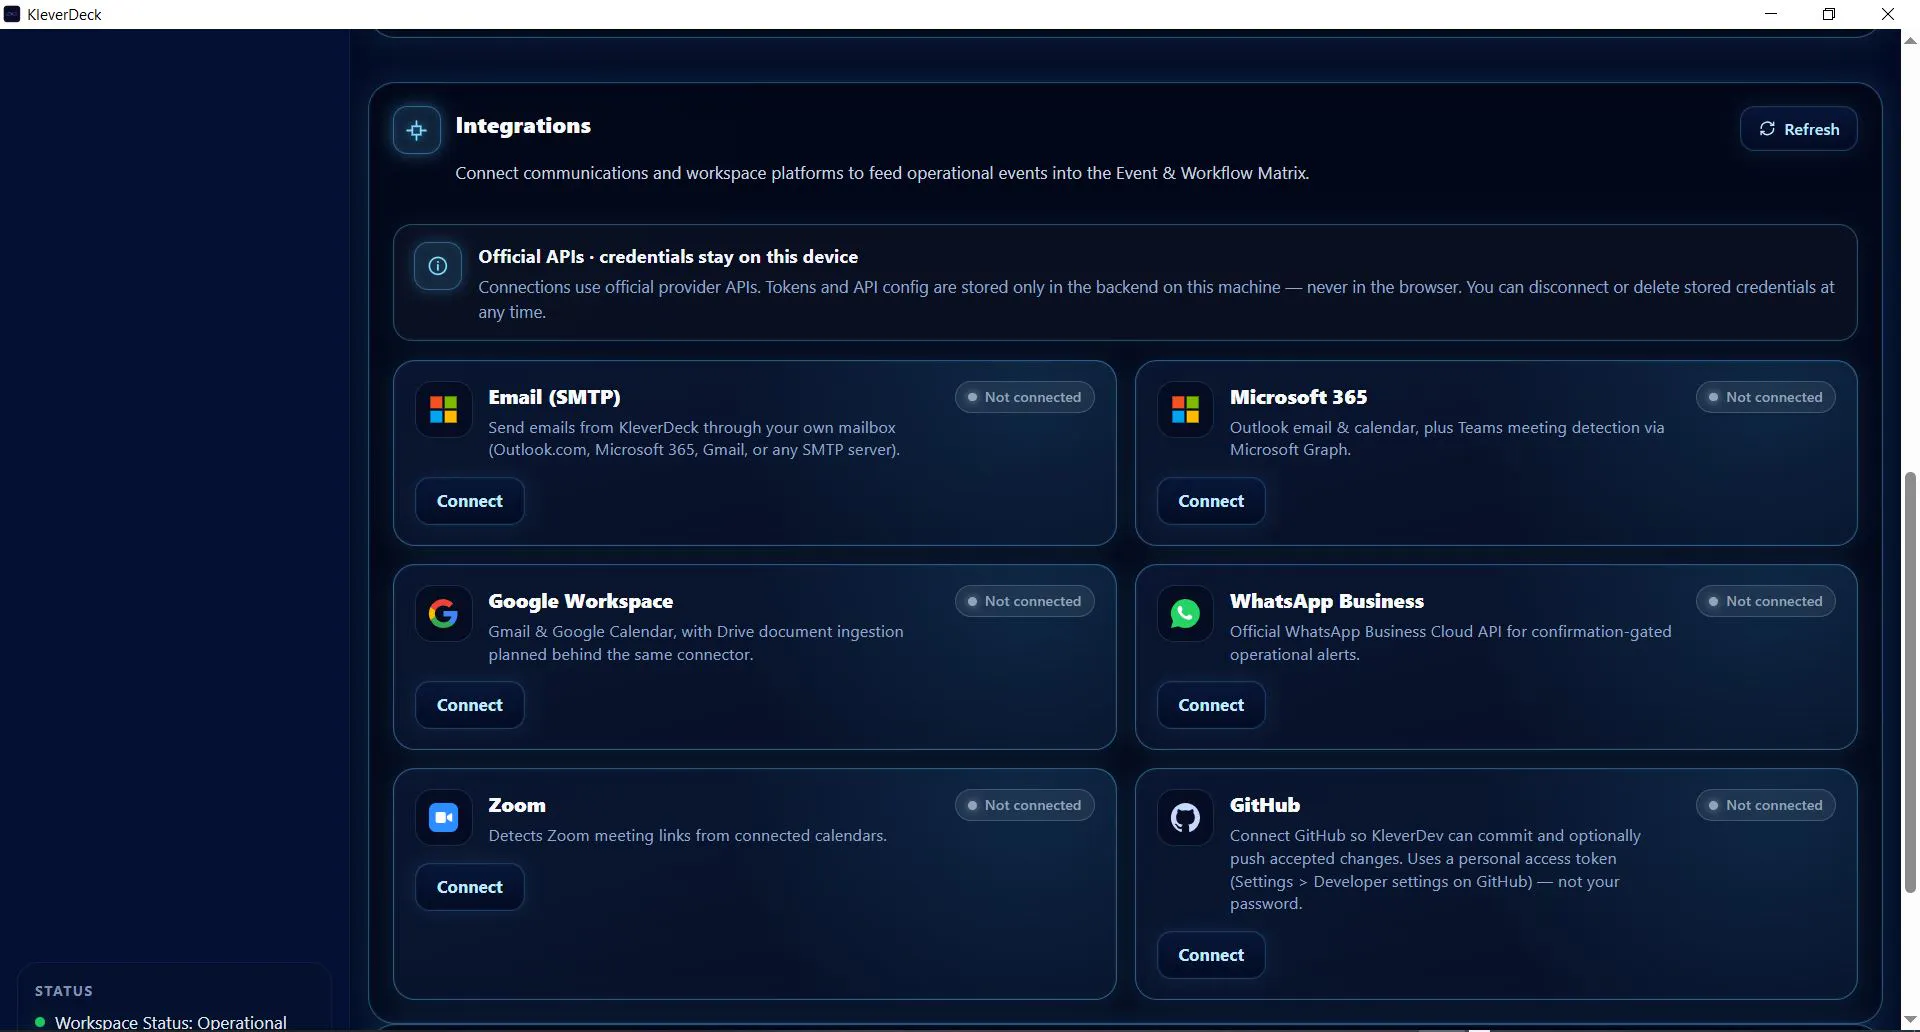Click "Detects Zoom meeting links" description
The height and width of the screenshot is (1032, 1920).
tap(687, 836)
